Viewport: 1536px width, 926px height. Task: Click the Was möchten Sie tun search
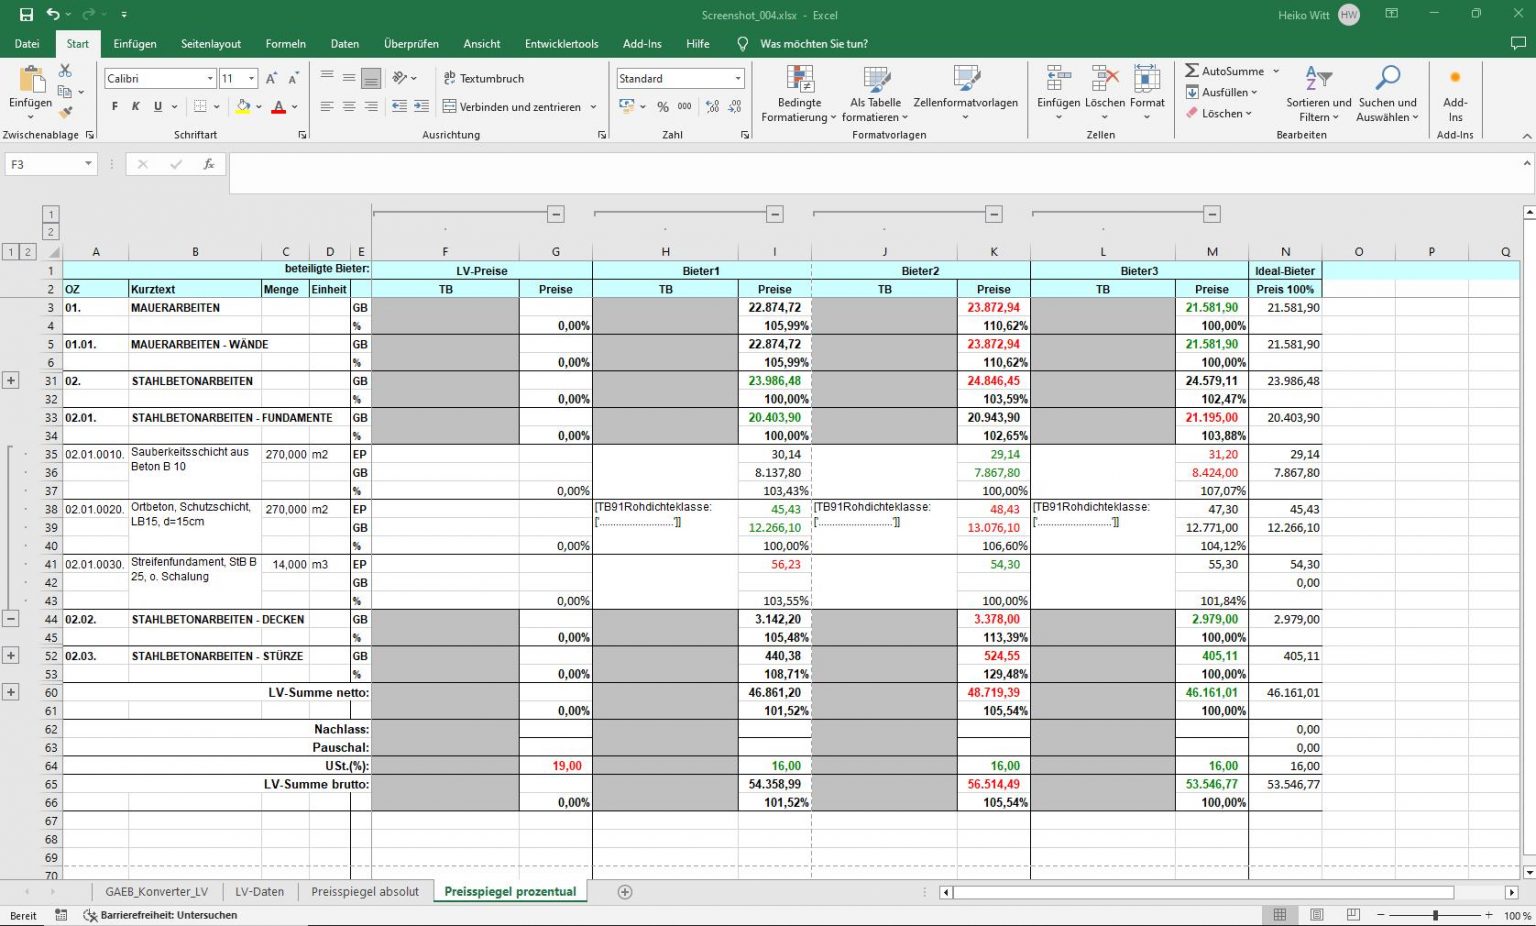(x=802, y=44)
